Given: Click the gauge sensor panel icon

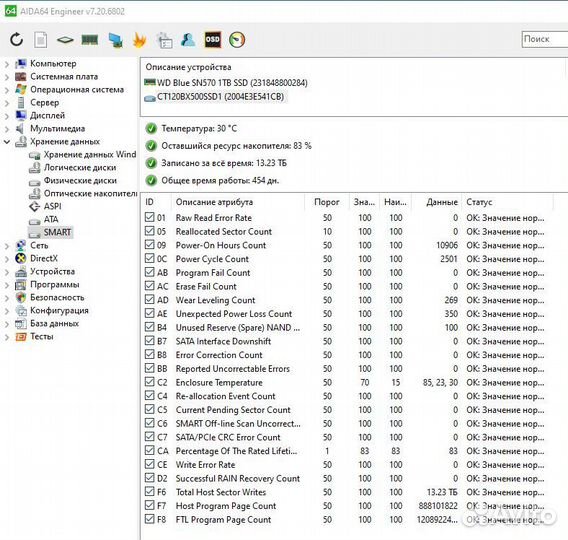Looking at the screenshot, I should click(x=237, y=40).
